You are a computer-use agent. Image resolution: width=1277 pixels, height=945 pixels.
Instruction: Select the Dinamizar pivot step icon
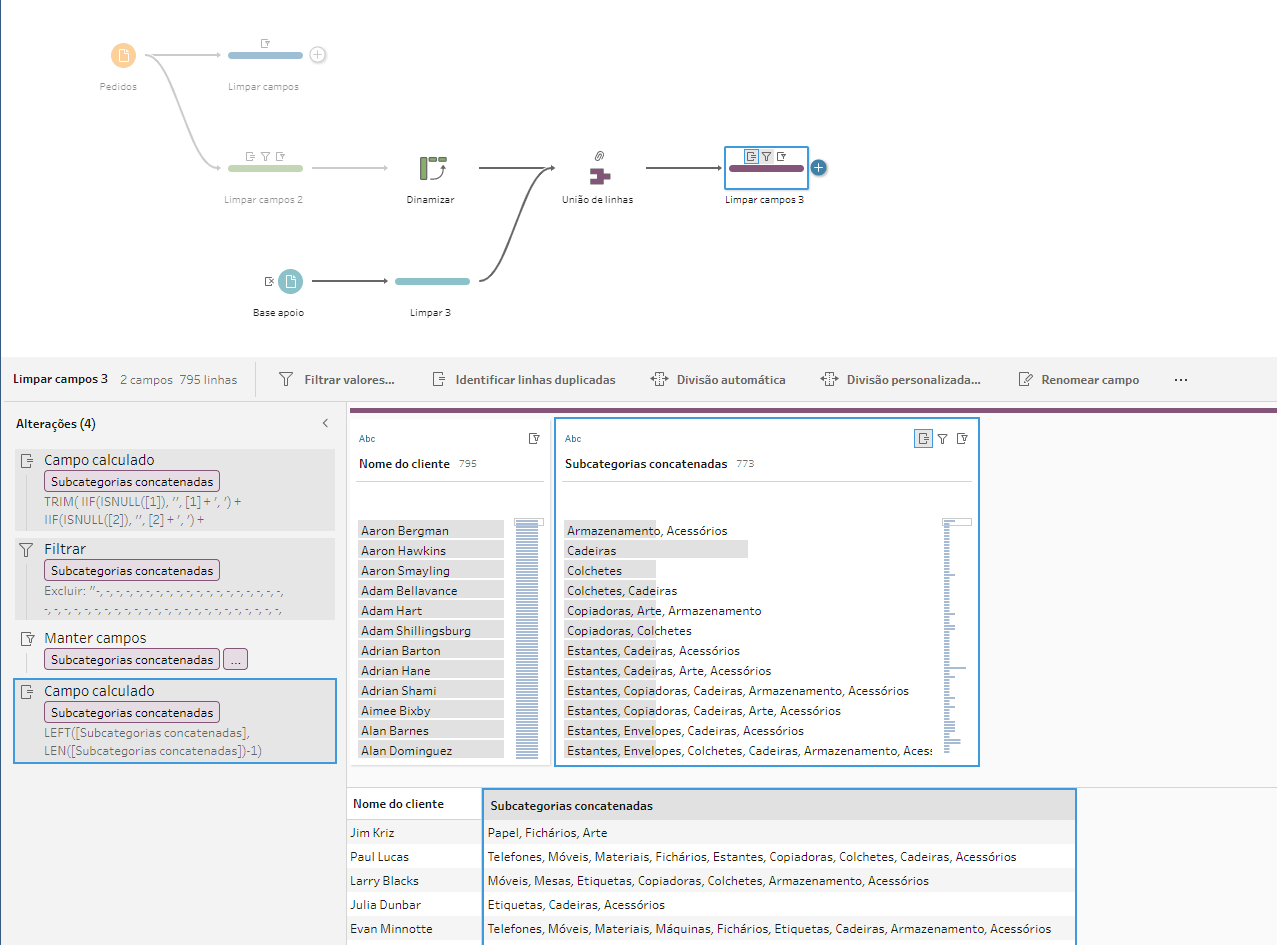[433, 168]
